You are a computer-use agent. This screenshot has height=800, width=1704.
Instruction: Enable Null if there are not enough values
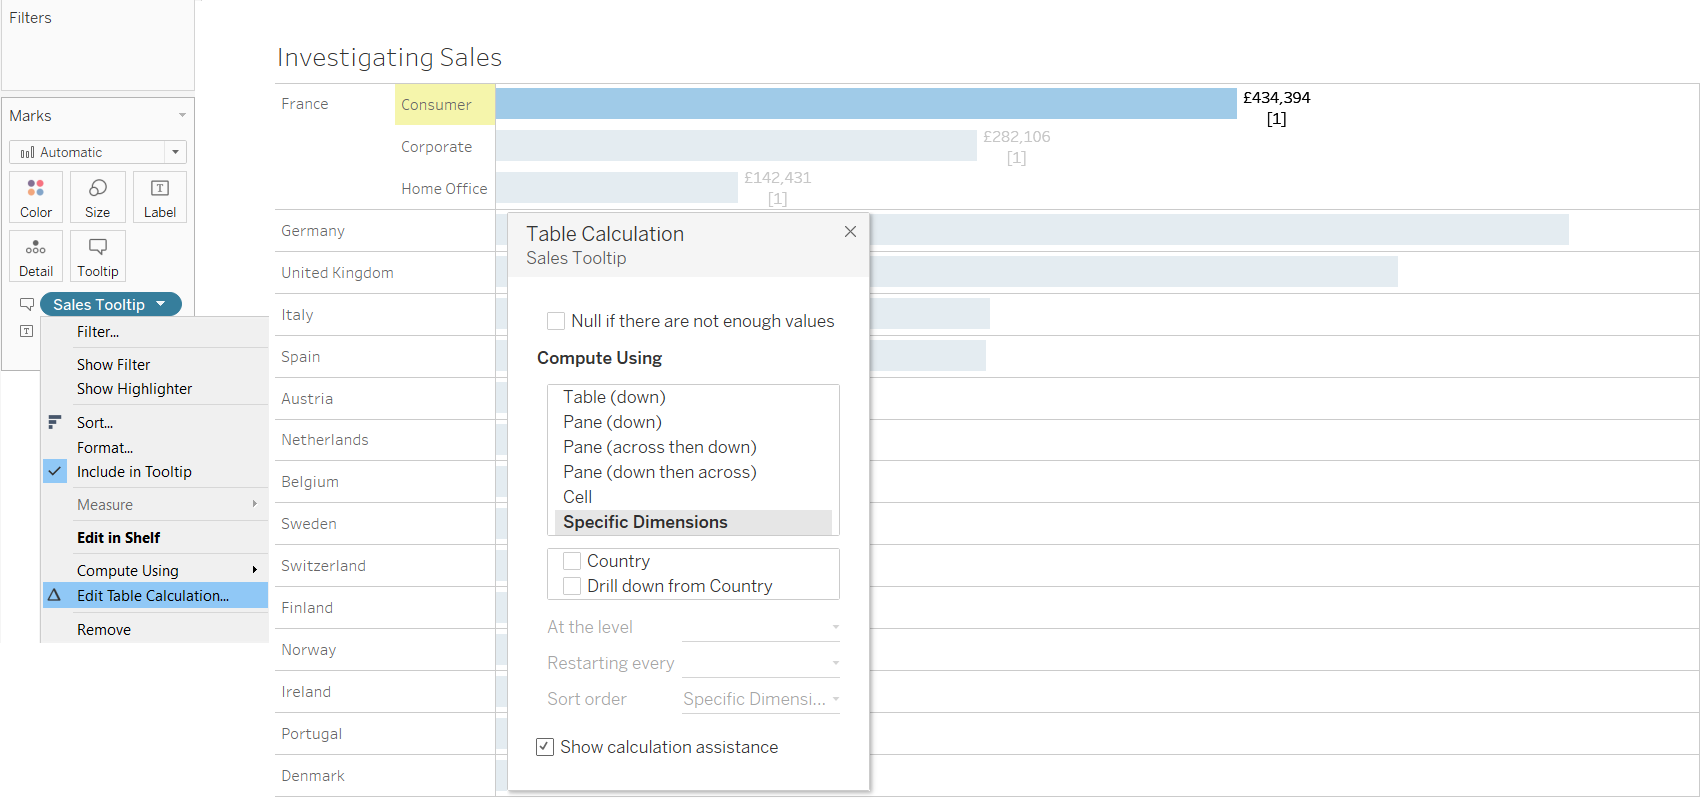(556, 321)
